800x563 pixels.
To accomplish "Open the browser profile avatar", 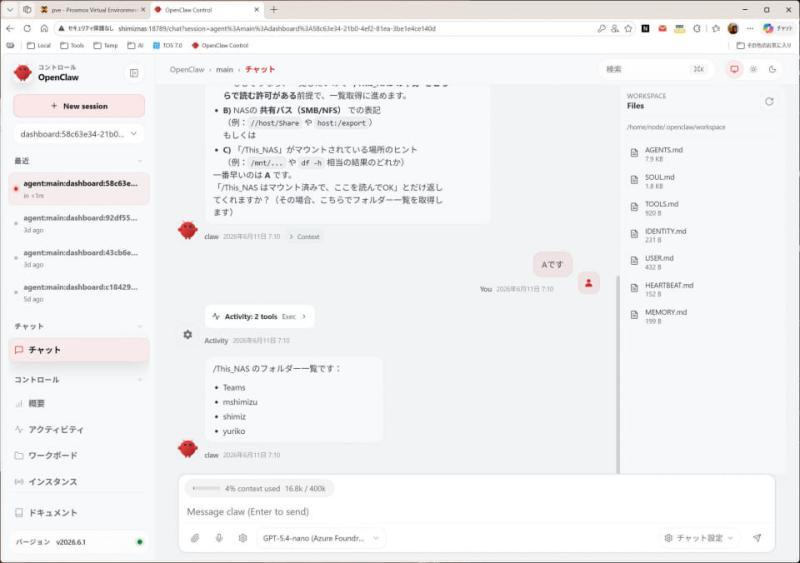I will pyautogui.click(x=733, y=29).
